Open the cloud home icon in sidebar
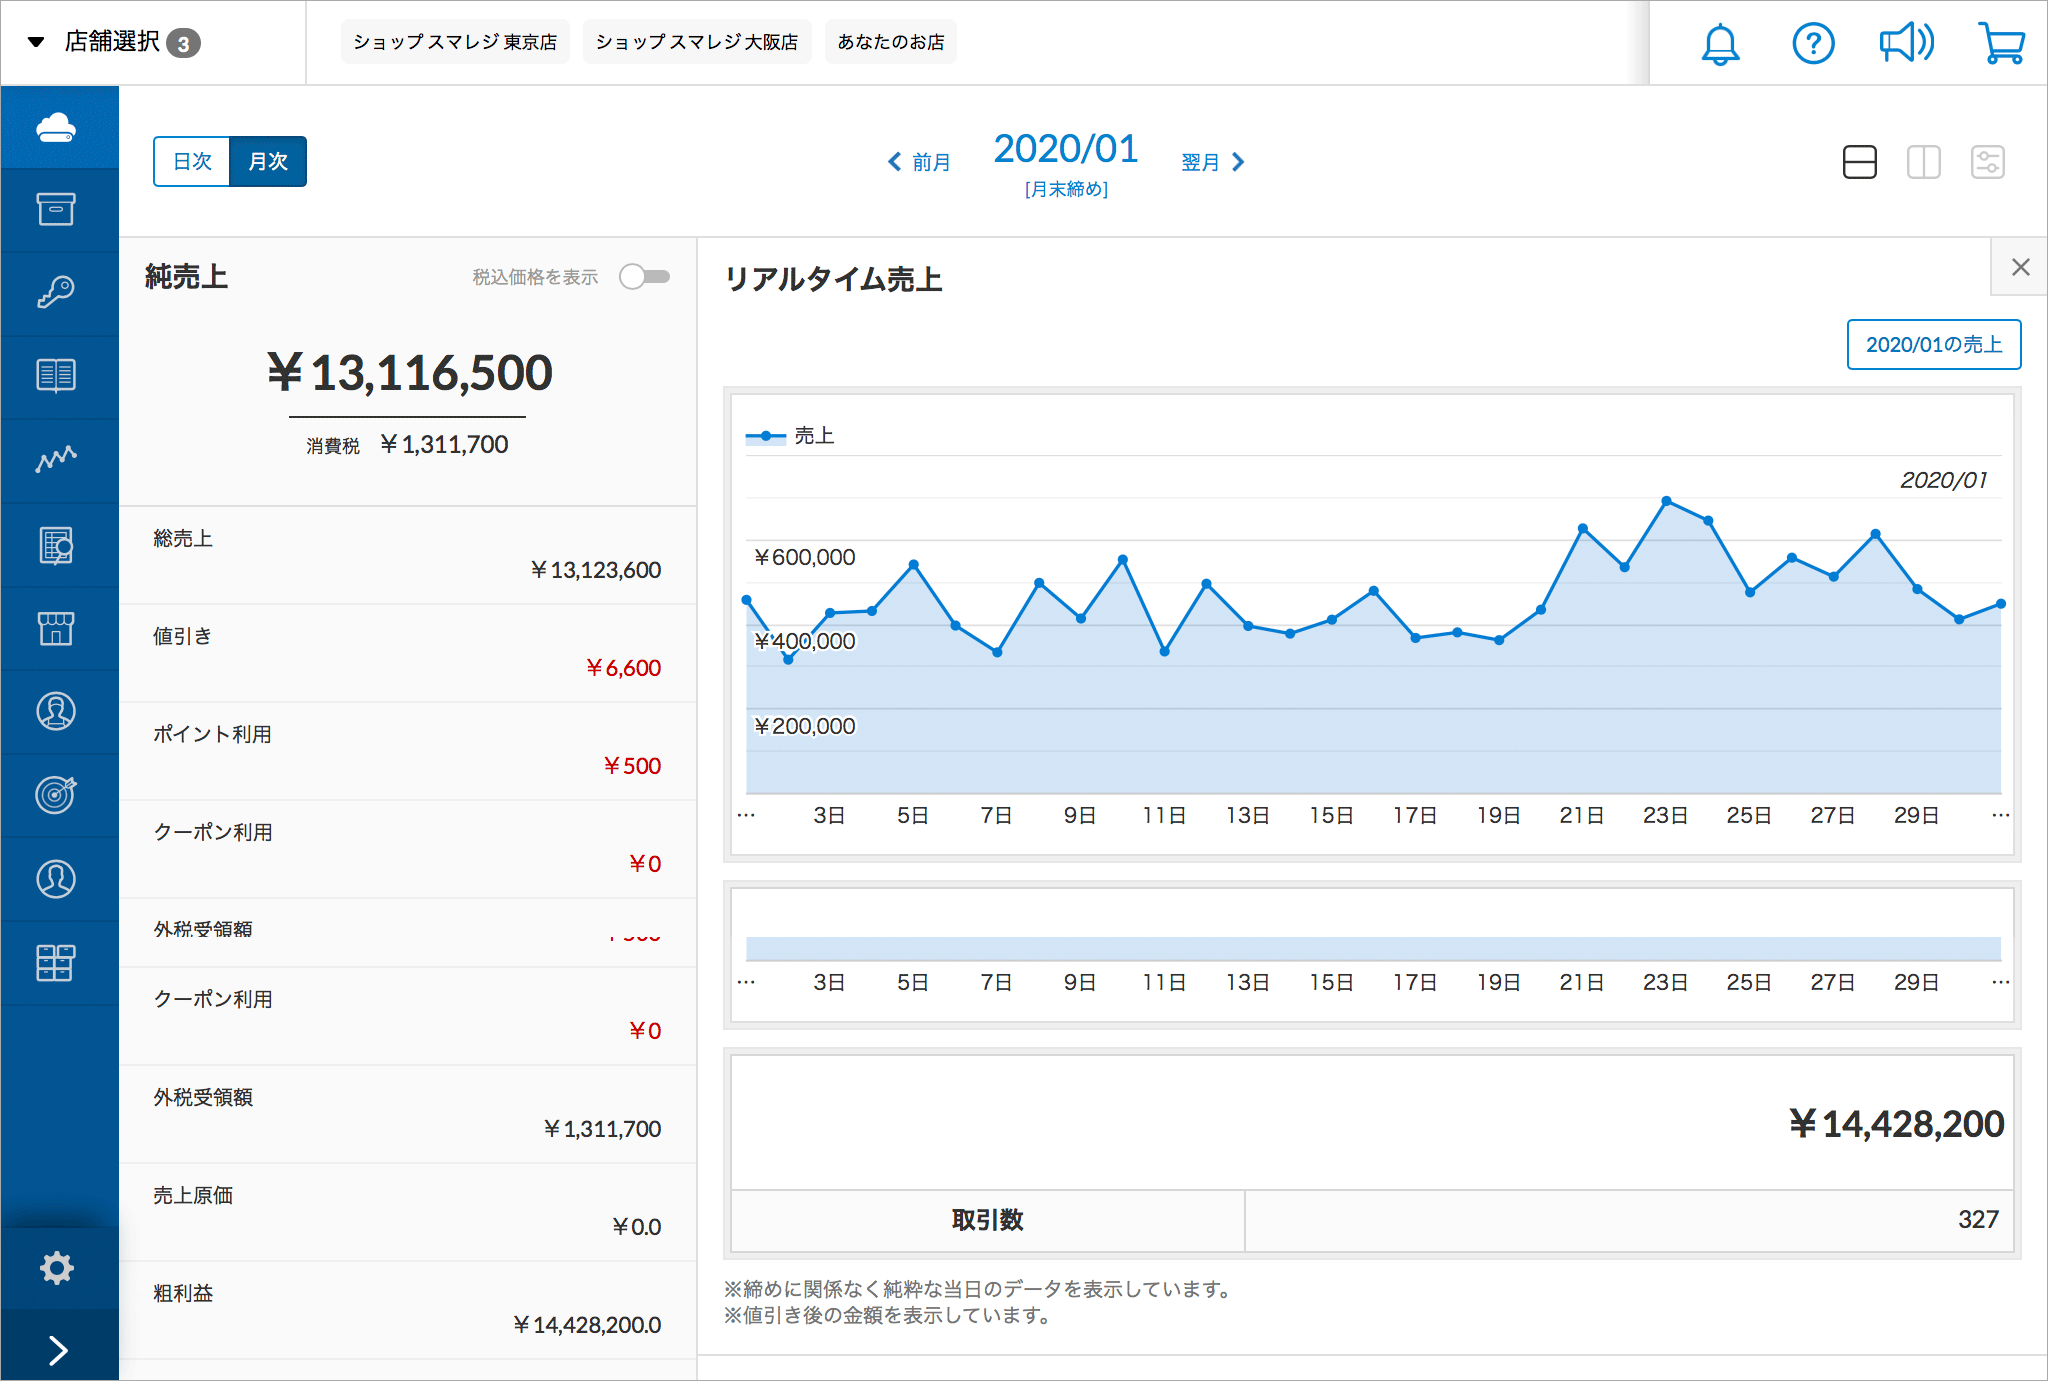The image size is (2048, 1381). click(x=56, y=127)
